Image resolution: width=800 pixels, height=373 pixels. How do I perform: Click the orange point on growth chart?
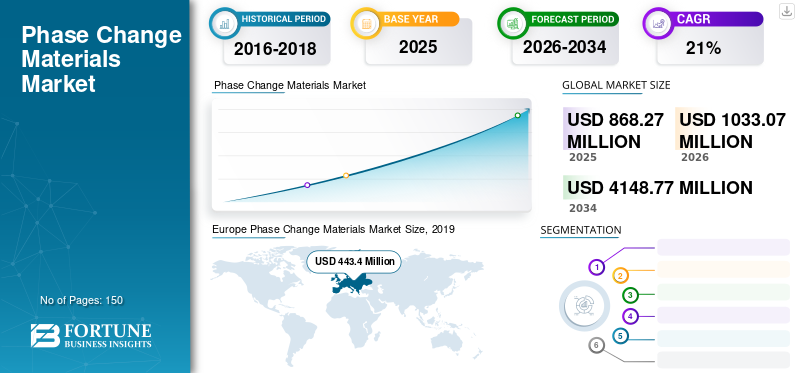click(346, 176)
